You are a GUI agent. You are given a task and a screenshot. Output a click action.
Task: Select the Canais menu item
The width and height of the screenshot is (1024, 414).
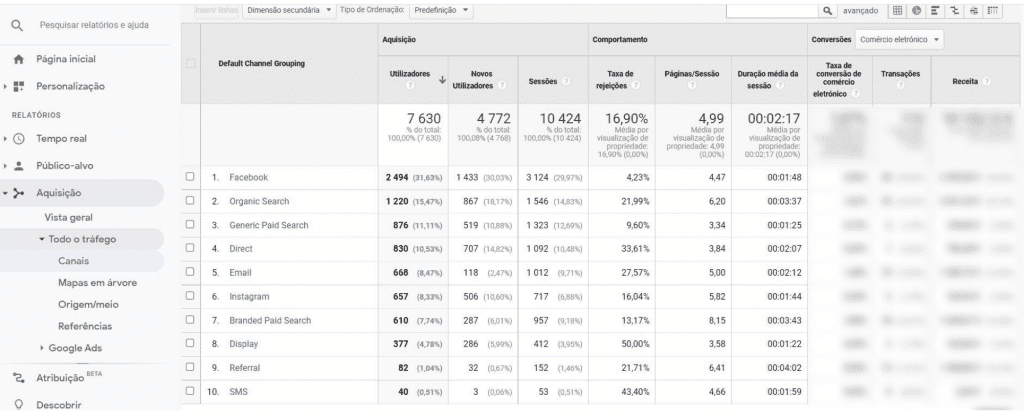(x=74, y=261)
